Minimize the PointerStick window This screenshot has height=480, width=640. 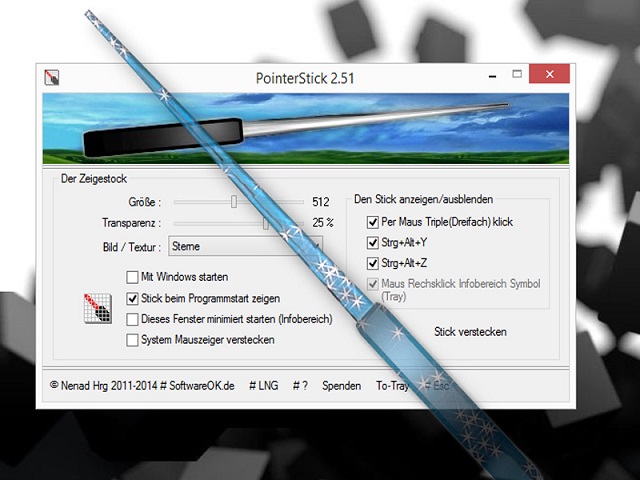(493, 75)
